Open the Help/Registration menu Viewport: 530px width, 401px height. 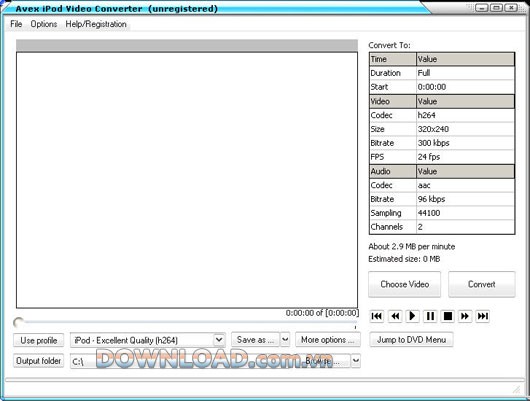pyautogui.click(x=96, y=24)
